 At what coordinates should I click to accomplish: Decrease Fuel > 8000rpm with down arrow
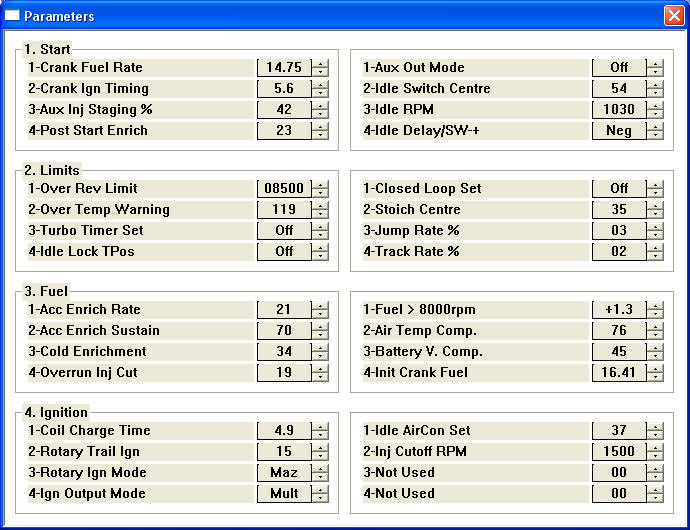point(655,314)
